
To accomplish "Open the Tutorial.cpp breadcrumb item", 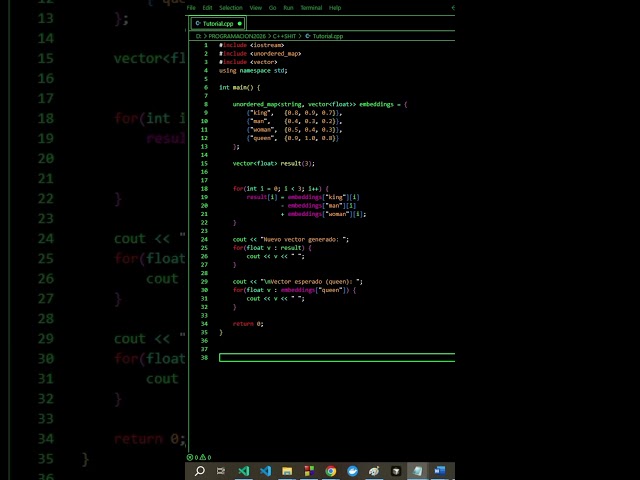I will pos(328,36).
